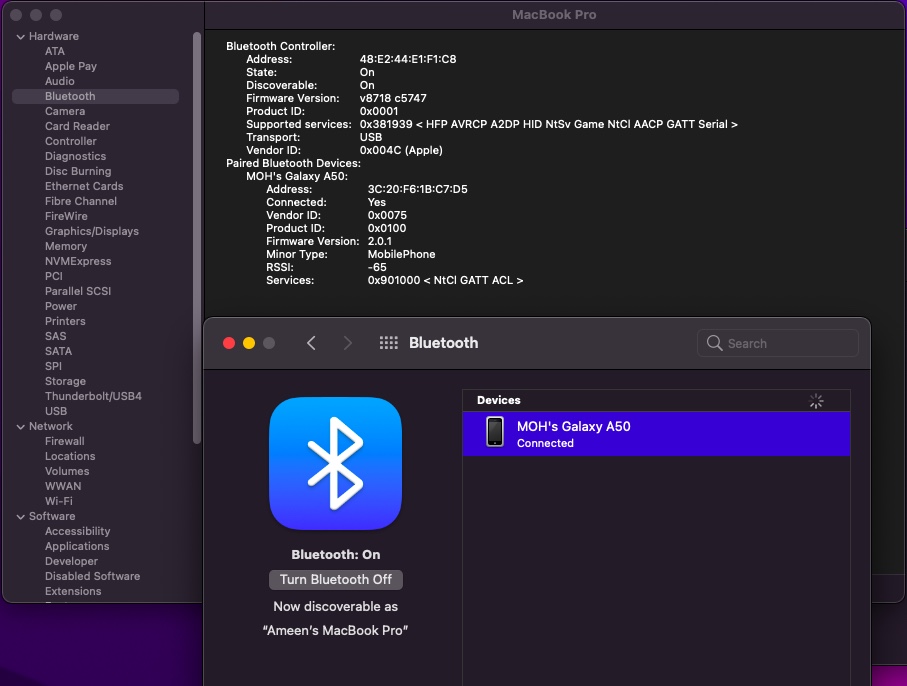Select SATA entry
907x686 pixels.
(58, 352)
